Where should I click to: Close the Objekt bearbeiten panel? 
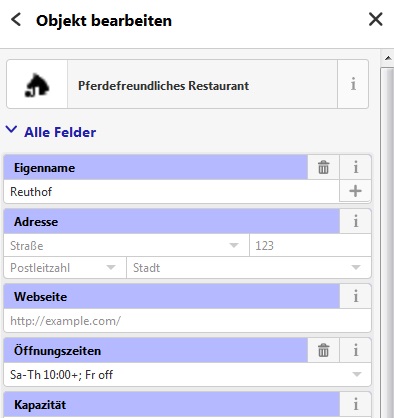click(376, 19)
